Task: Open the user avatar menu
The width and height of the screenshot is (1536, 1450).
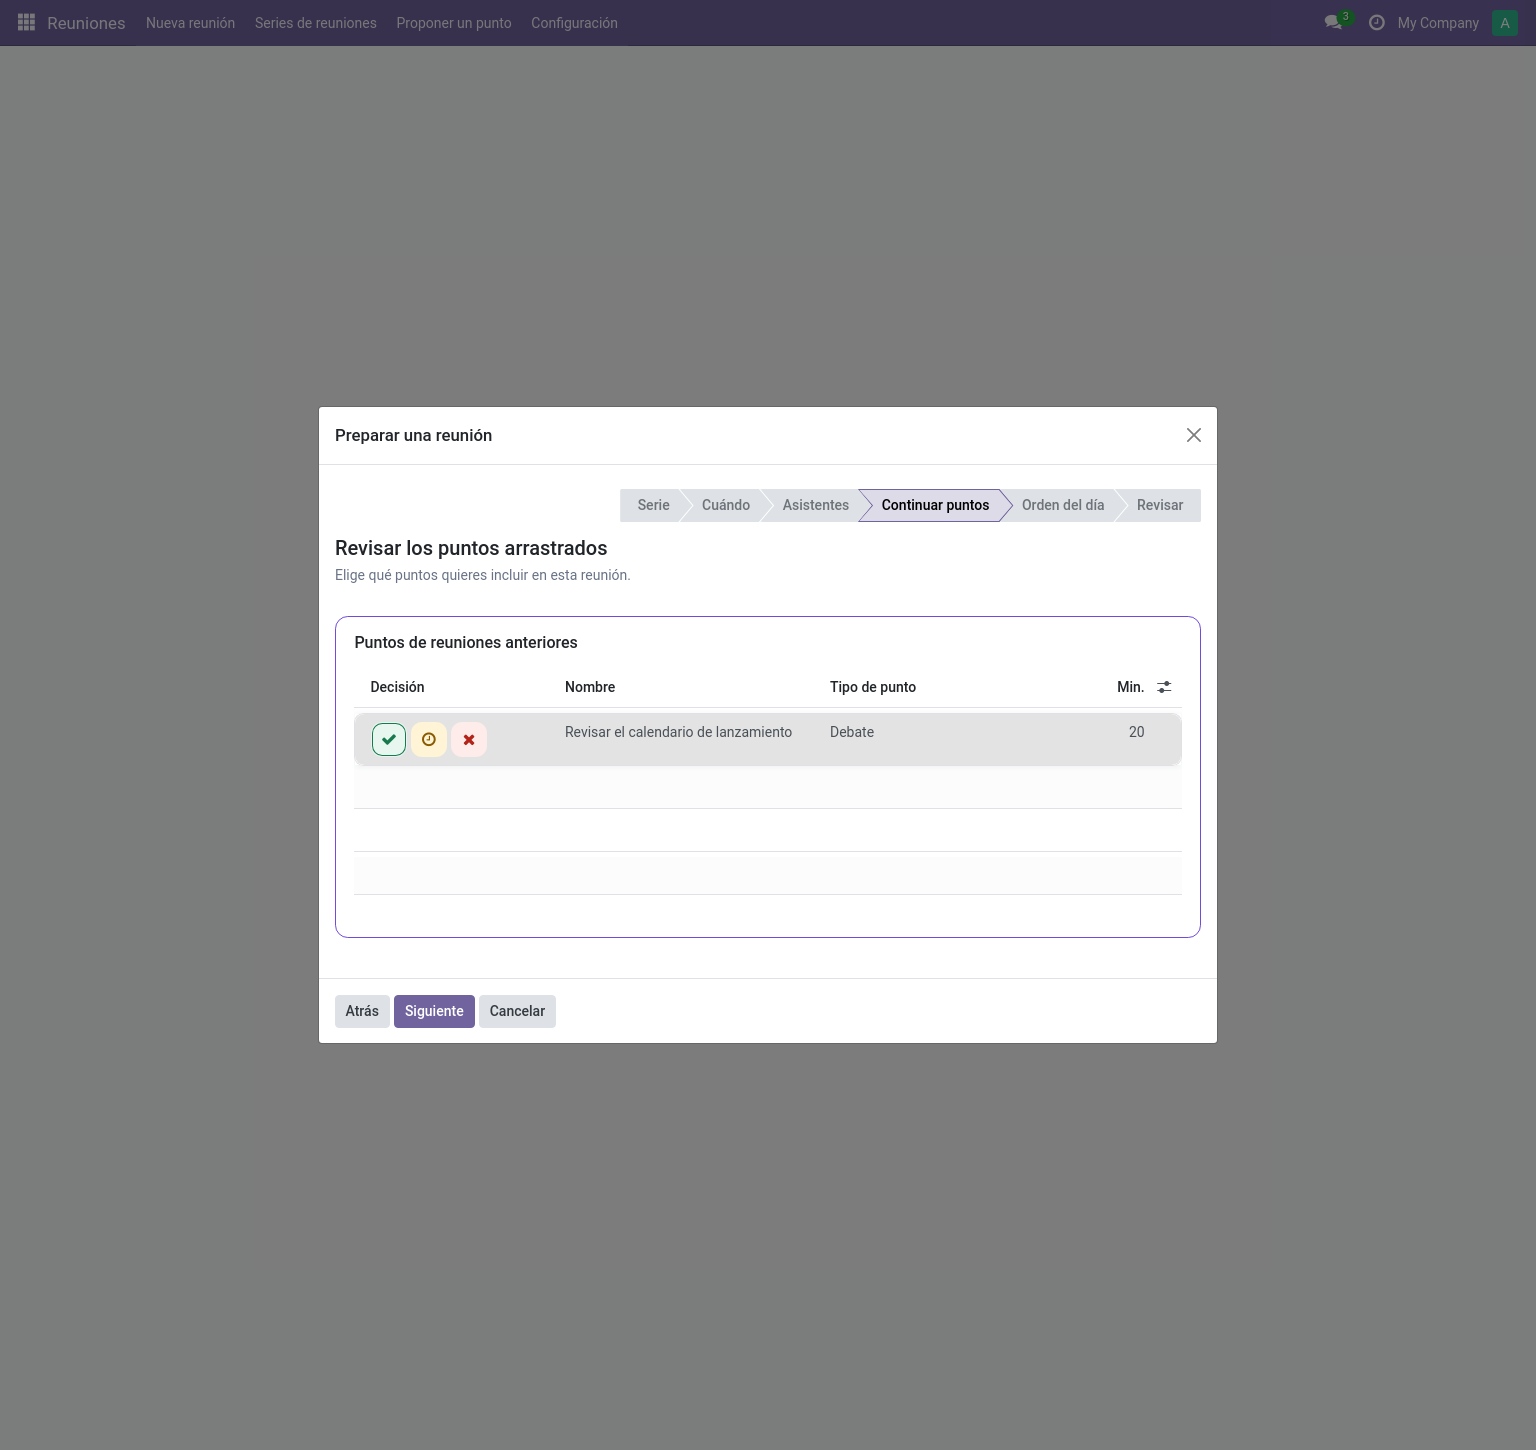Action: (1504, 22)
